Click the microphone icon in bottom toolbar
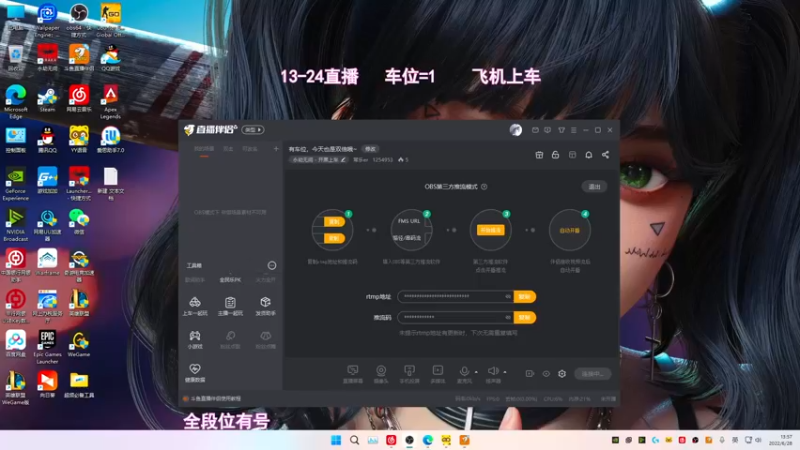This screenshot has height=450, width=800. 464,371
